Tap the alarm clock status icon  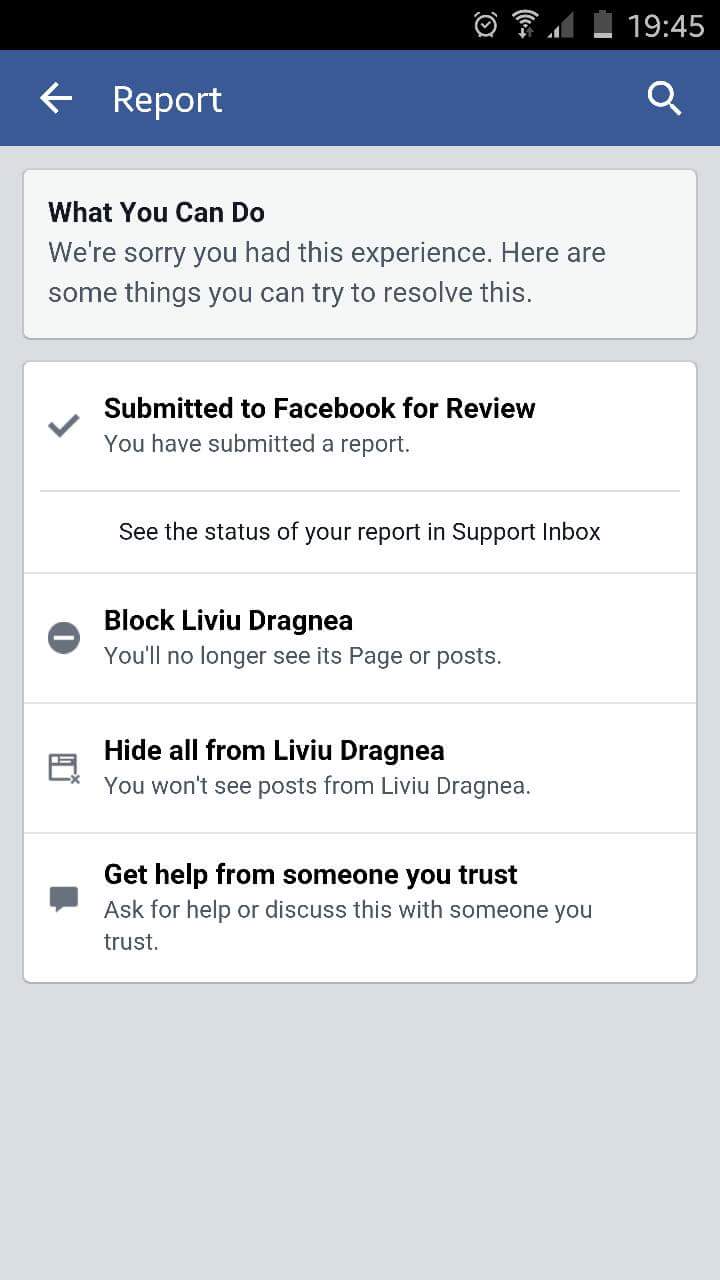click(x=486, y=25)
